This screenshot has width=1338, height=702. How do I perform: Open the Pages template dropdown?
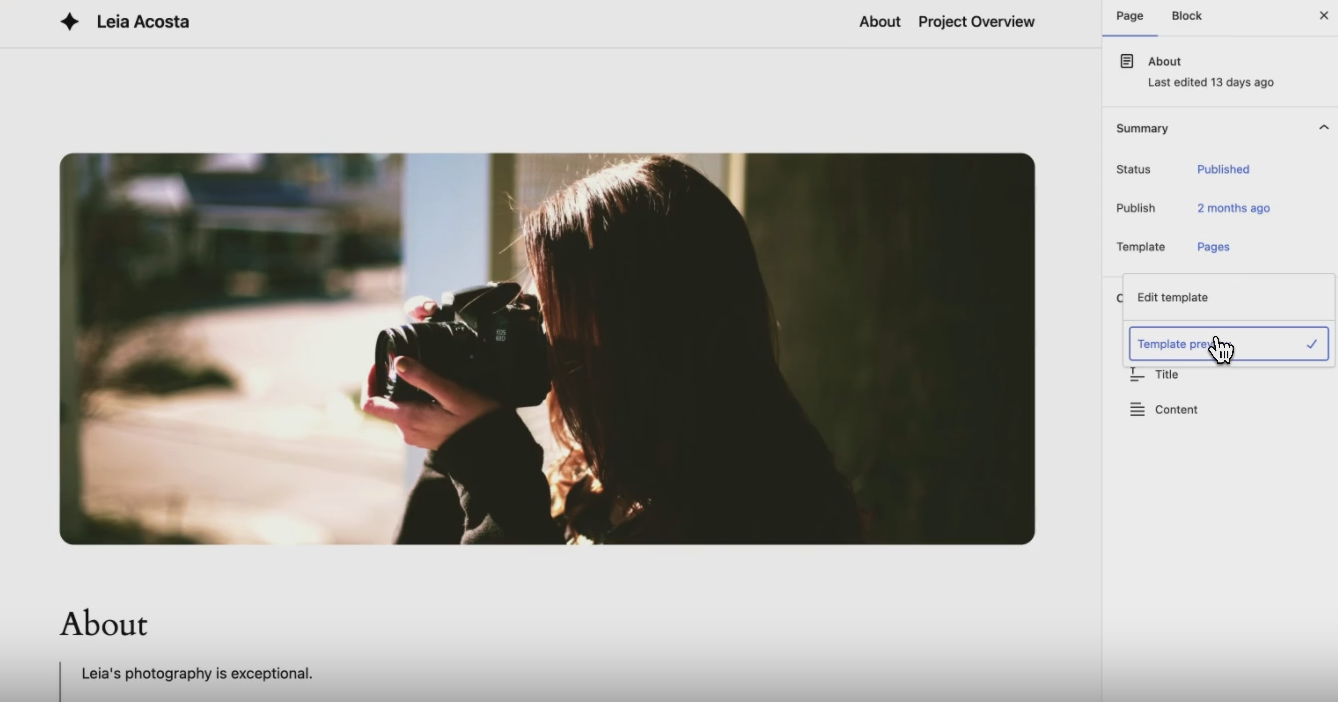tap(1213, 247)
